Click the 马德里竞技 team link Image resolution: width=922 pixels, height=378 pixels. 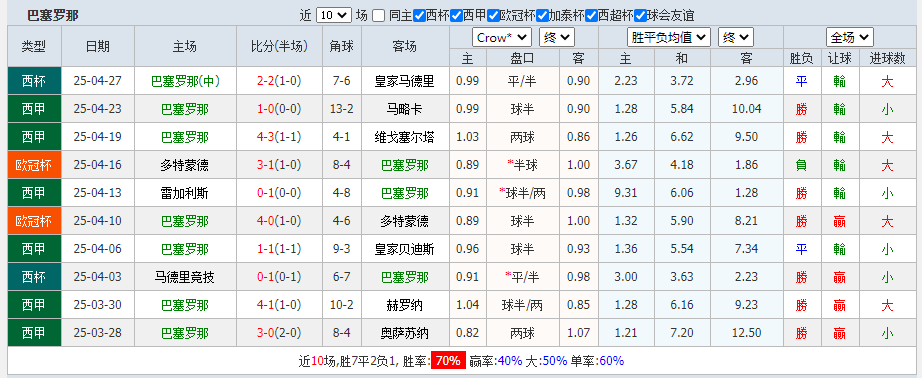(x=185, y=277)
